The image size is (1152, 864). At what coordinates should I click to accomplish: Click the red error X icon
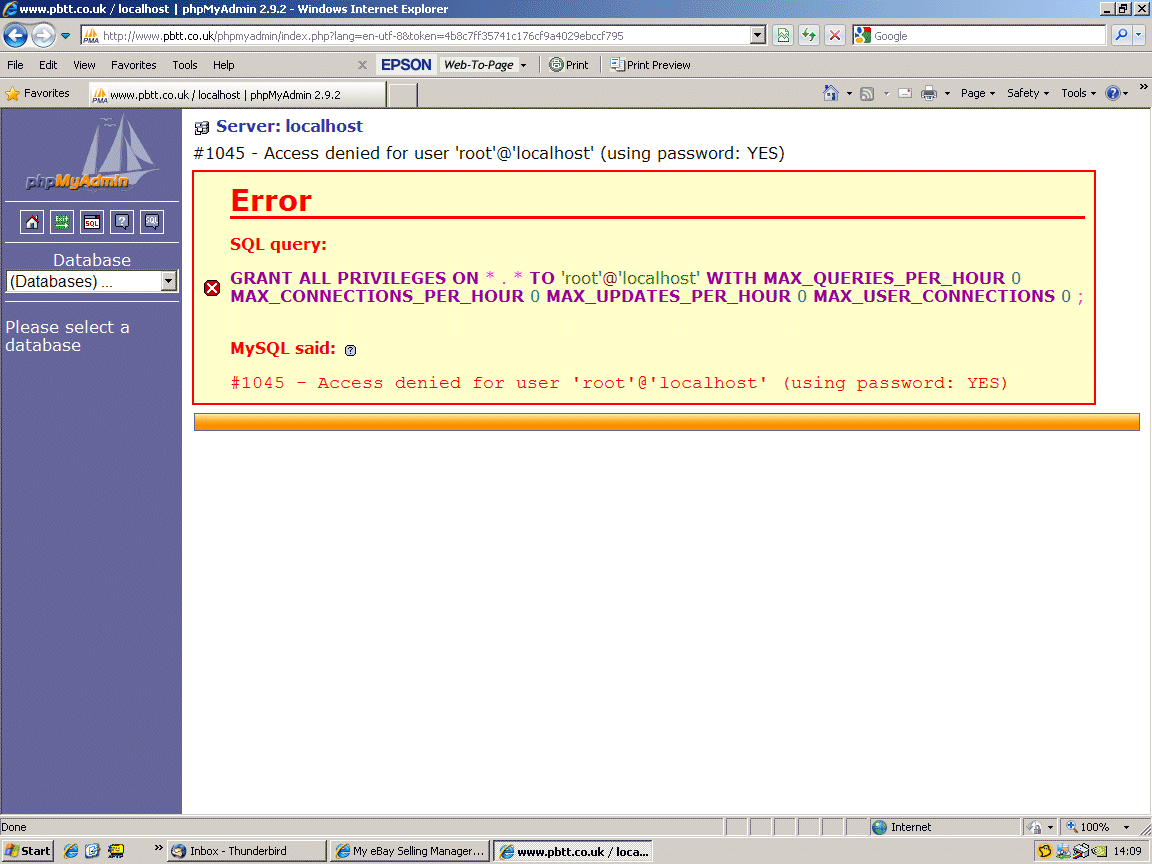pyautogui.click(x=212, y=287)
